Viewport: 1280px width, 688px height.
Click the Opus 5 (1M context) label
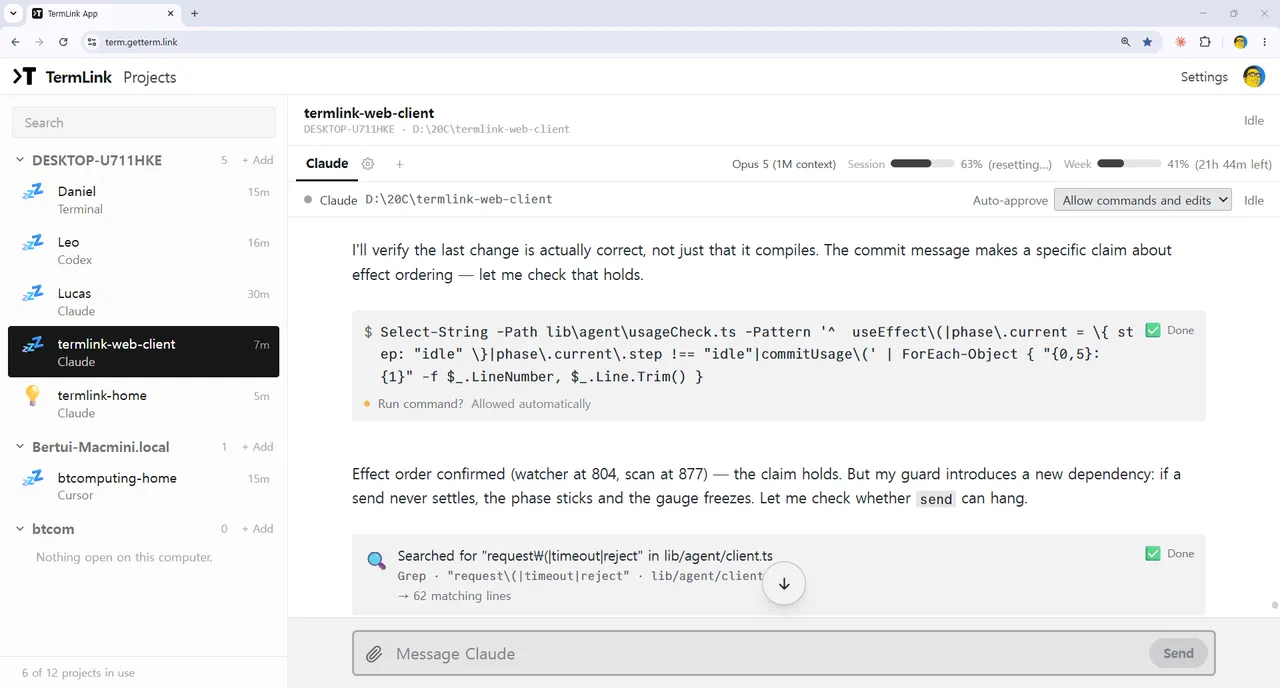784,164
